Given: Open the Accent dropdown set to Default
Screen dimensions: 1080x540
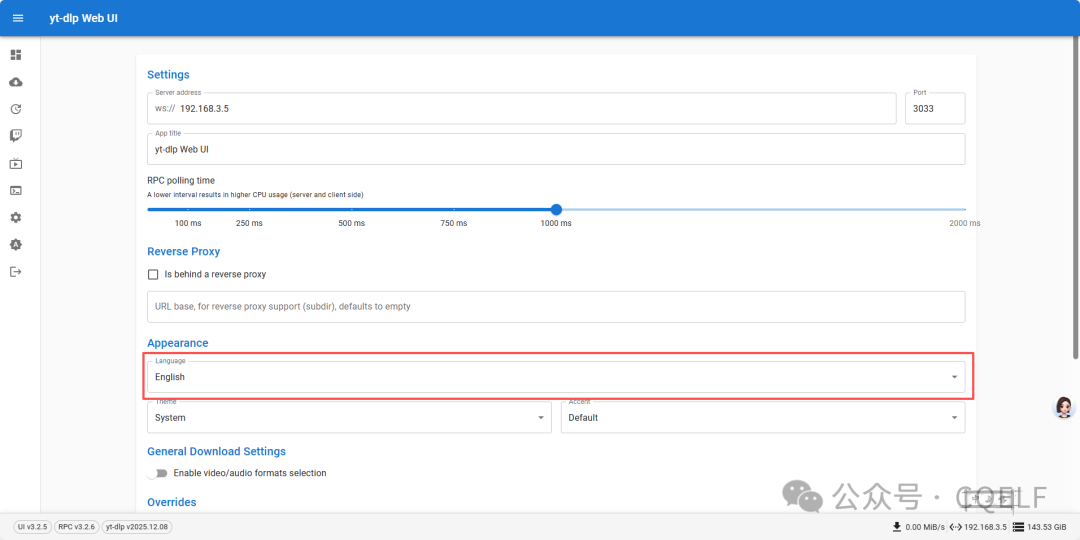Looking at the screenshot, I should 762,417.
